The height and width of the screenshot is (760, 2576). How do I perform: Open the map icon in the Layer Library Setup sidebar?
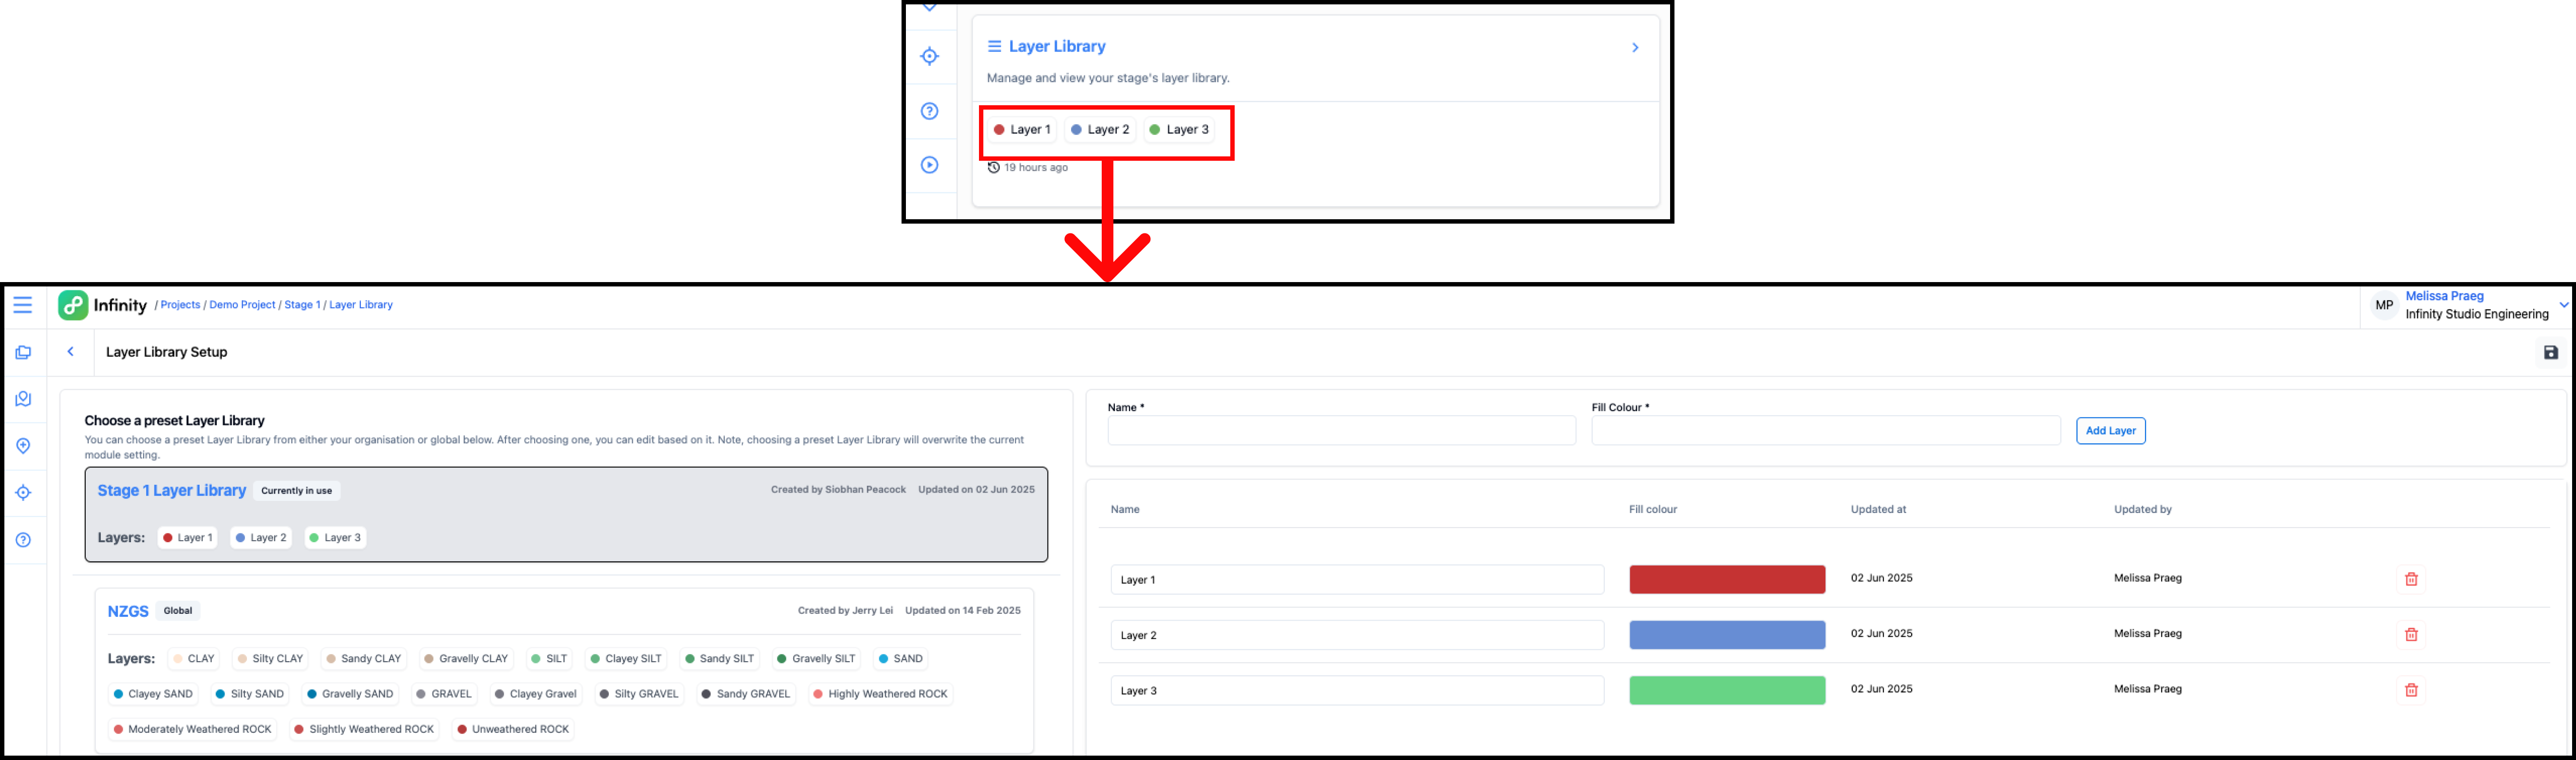(23, 399)
